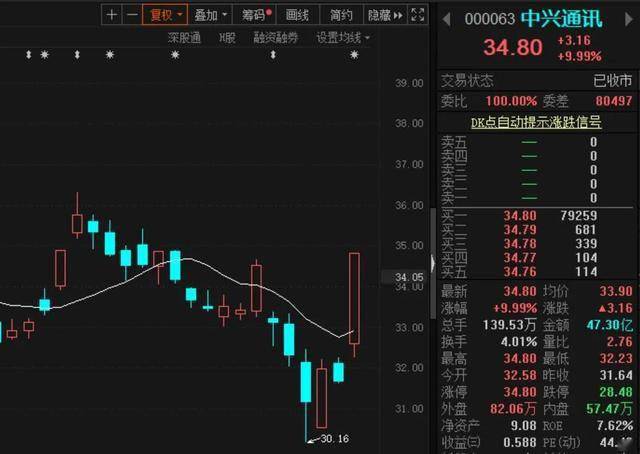The width and height of the screenshot is (640, 454).
Task: Click 昨收 value 31.64
Action: (x=616, y=375)
